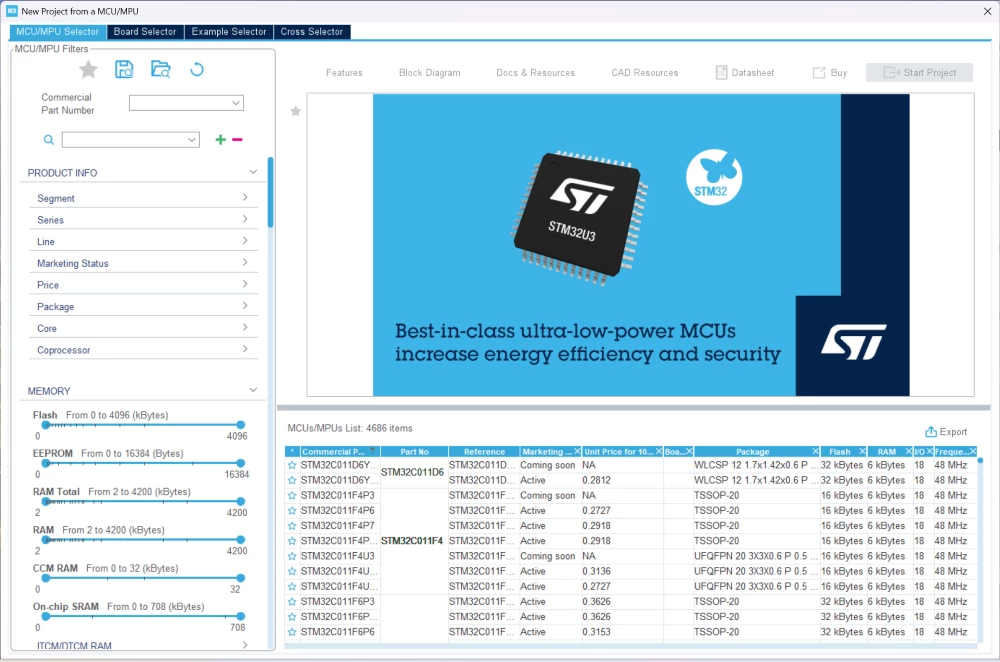Toggle favorite star for STM32C011F4P6 row
This screenshot has width=1000, height=662.
292,511
